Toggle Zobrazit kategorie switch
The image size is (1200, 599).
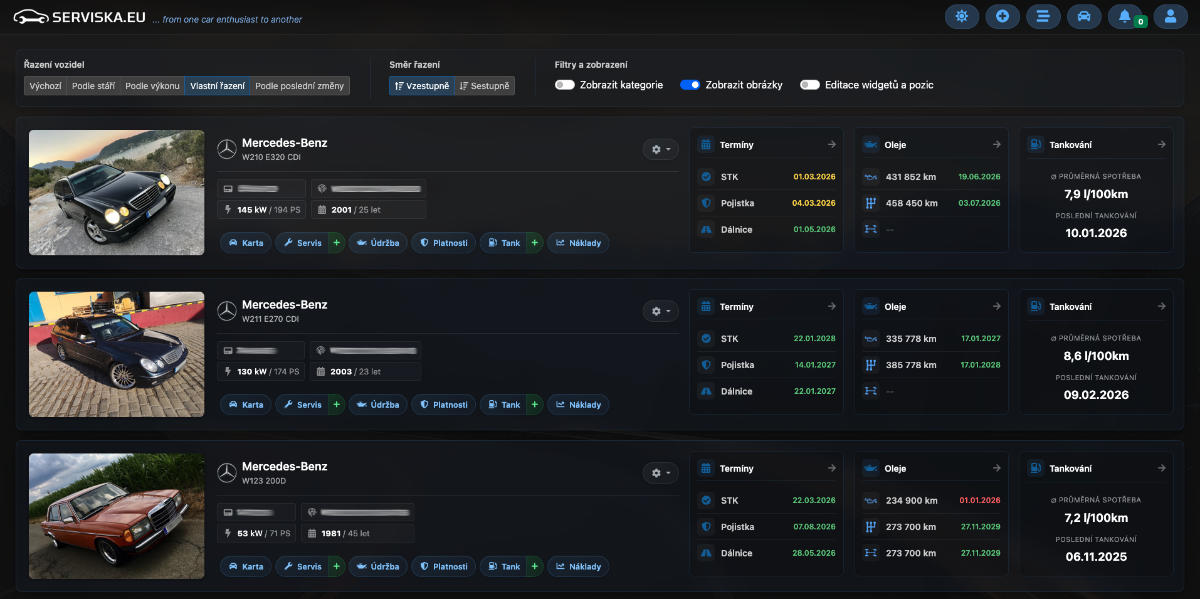(565, 85)
